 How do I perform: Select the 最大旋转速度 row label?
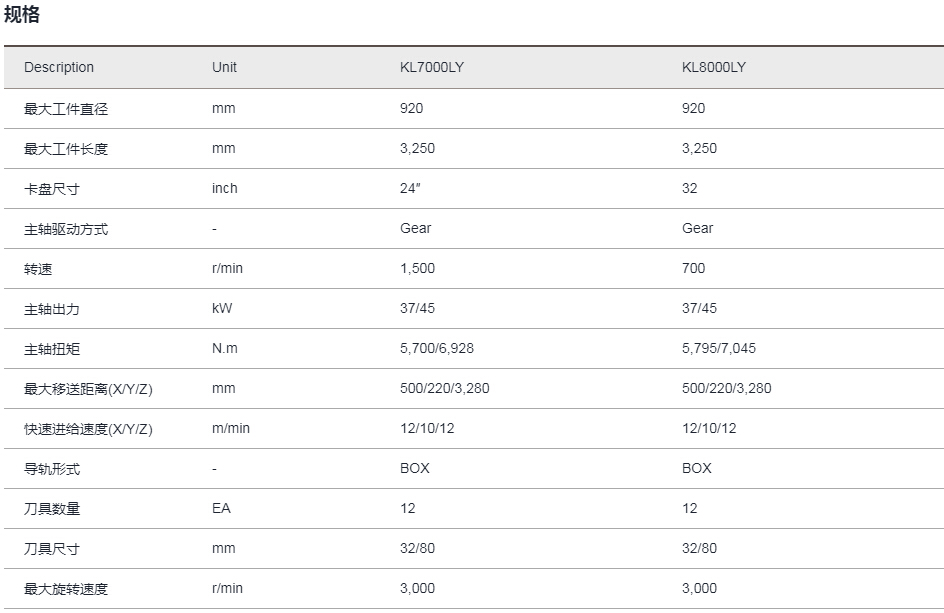[66, 589]
